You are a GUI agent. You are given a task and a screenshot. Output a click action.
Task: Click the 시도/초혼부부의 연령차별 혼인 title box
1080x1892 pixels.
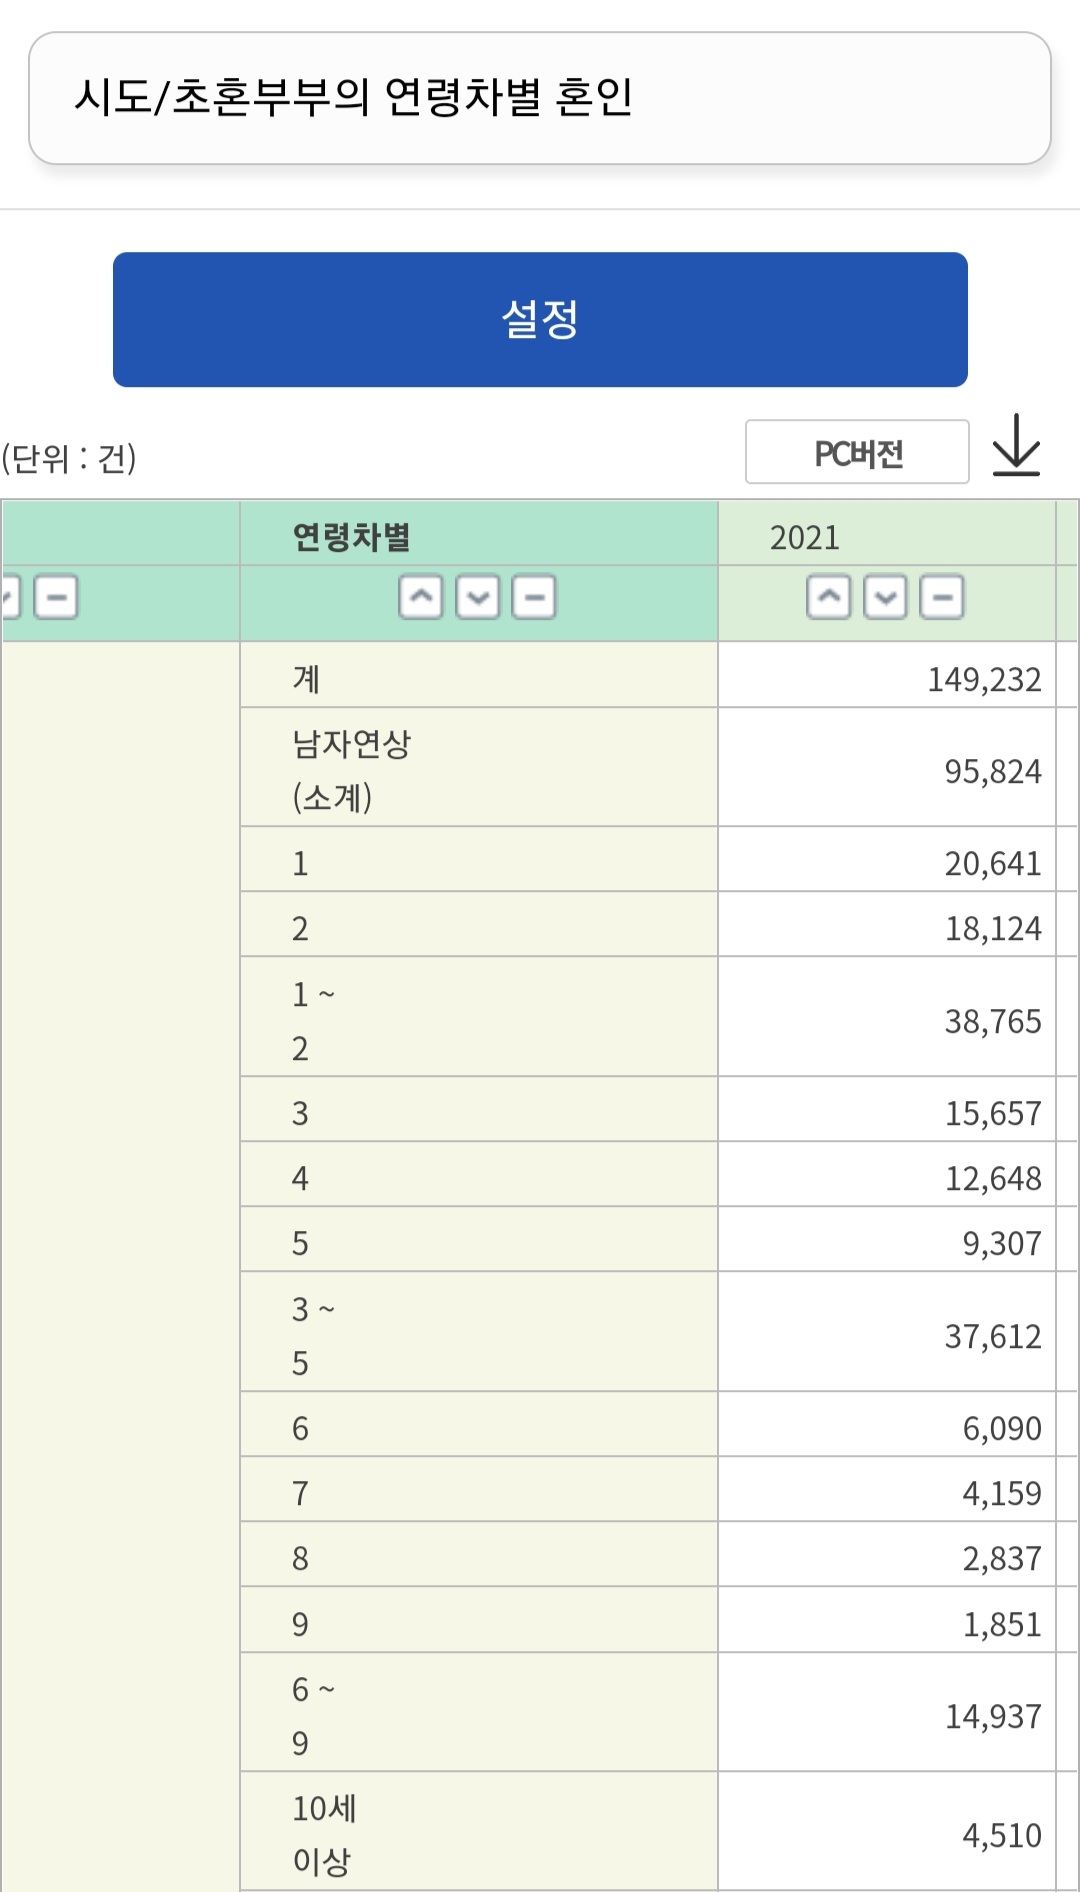click(x=540, y=98)
